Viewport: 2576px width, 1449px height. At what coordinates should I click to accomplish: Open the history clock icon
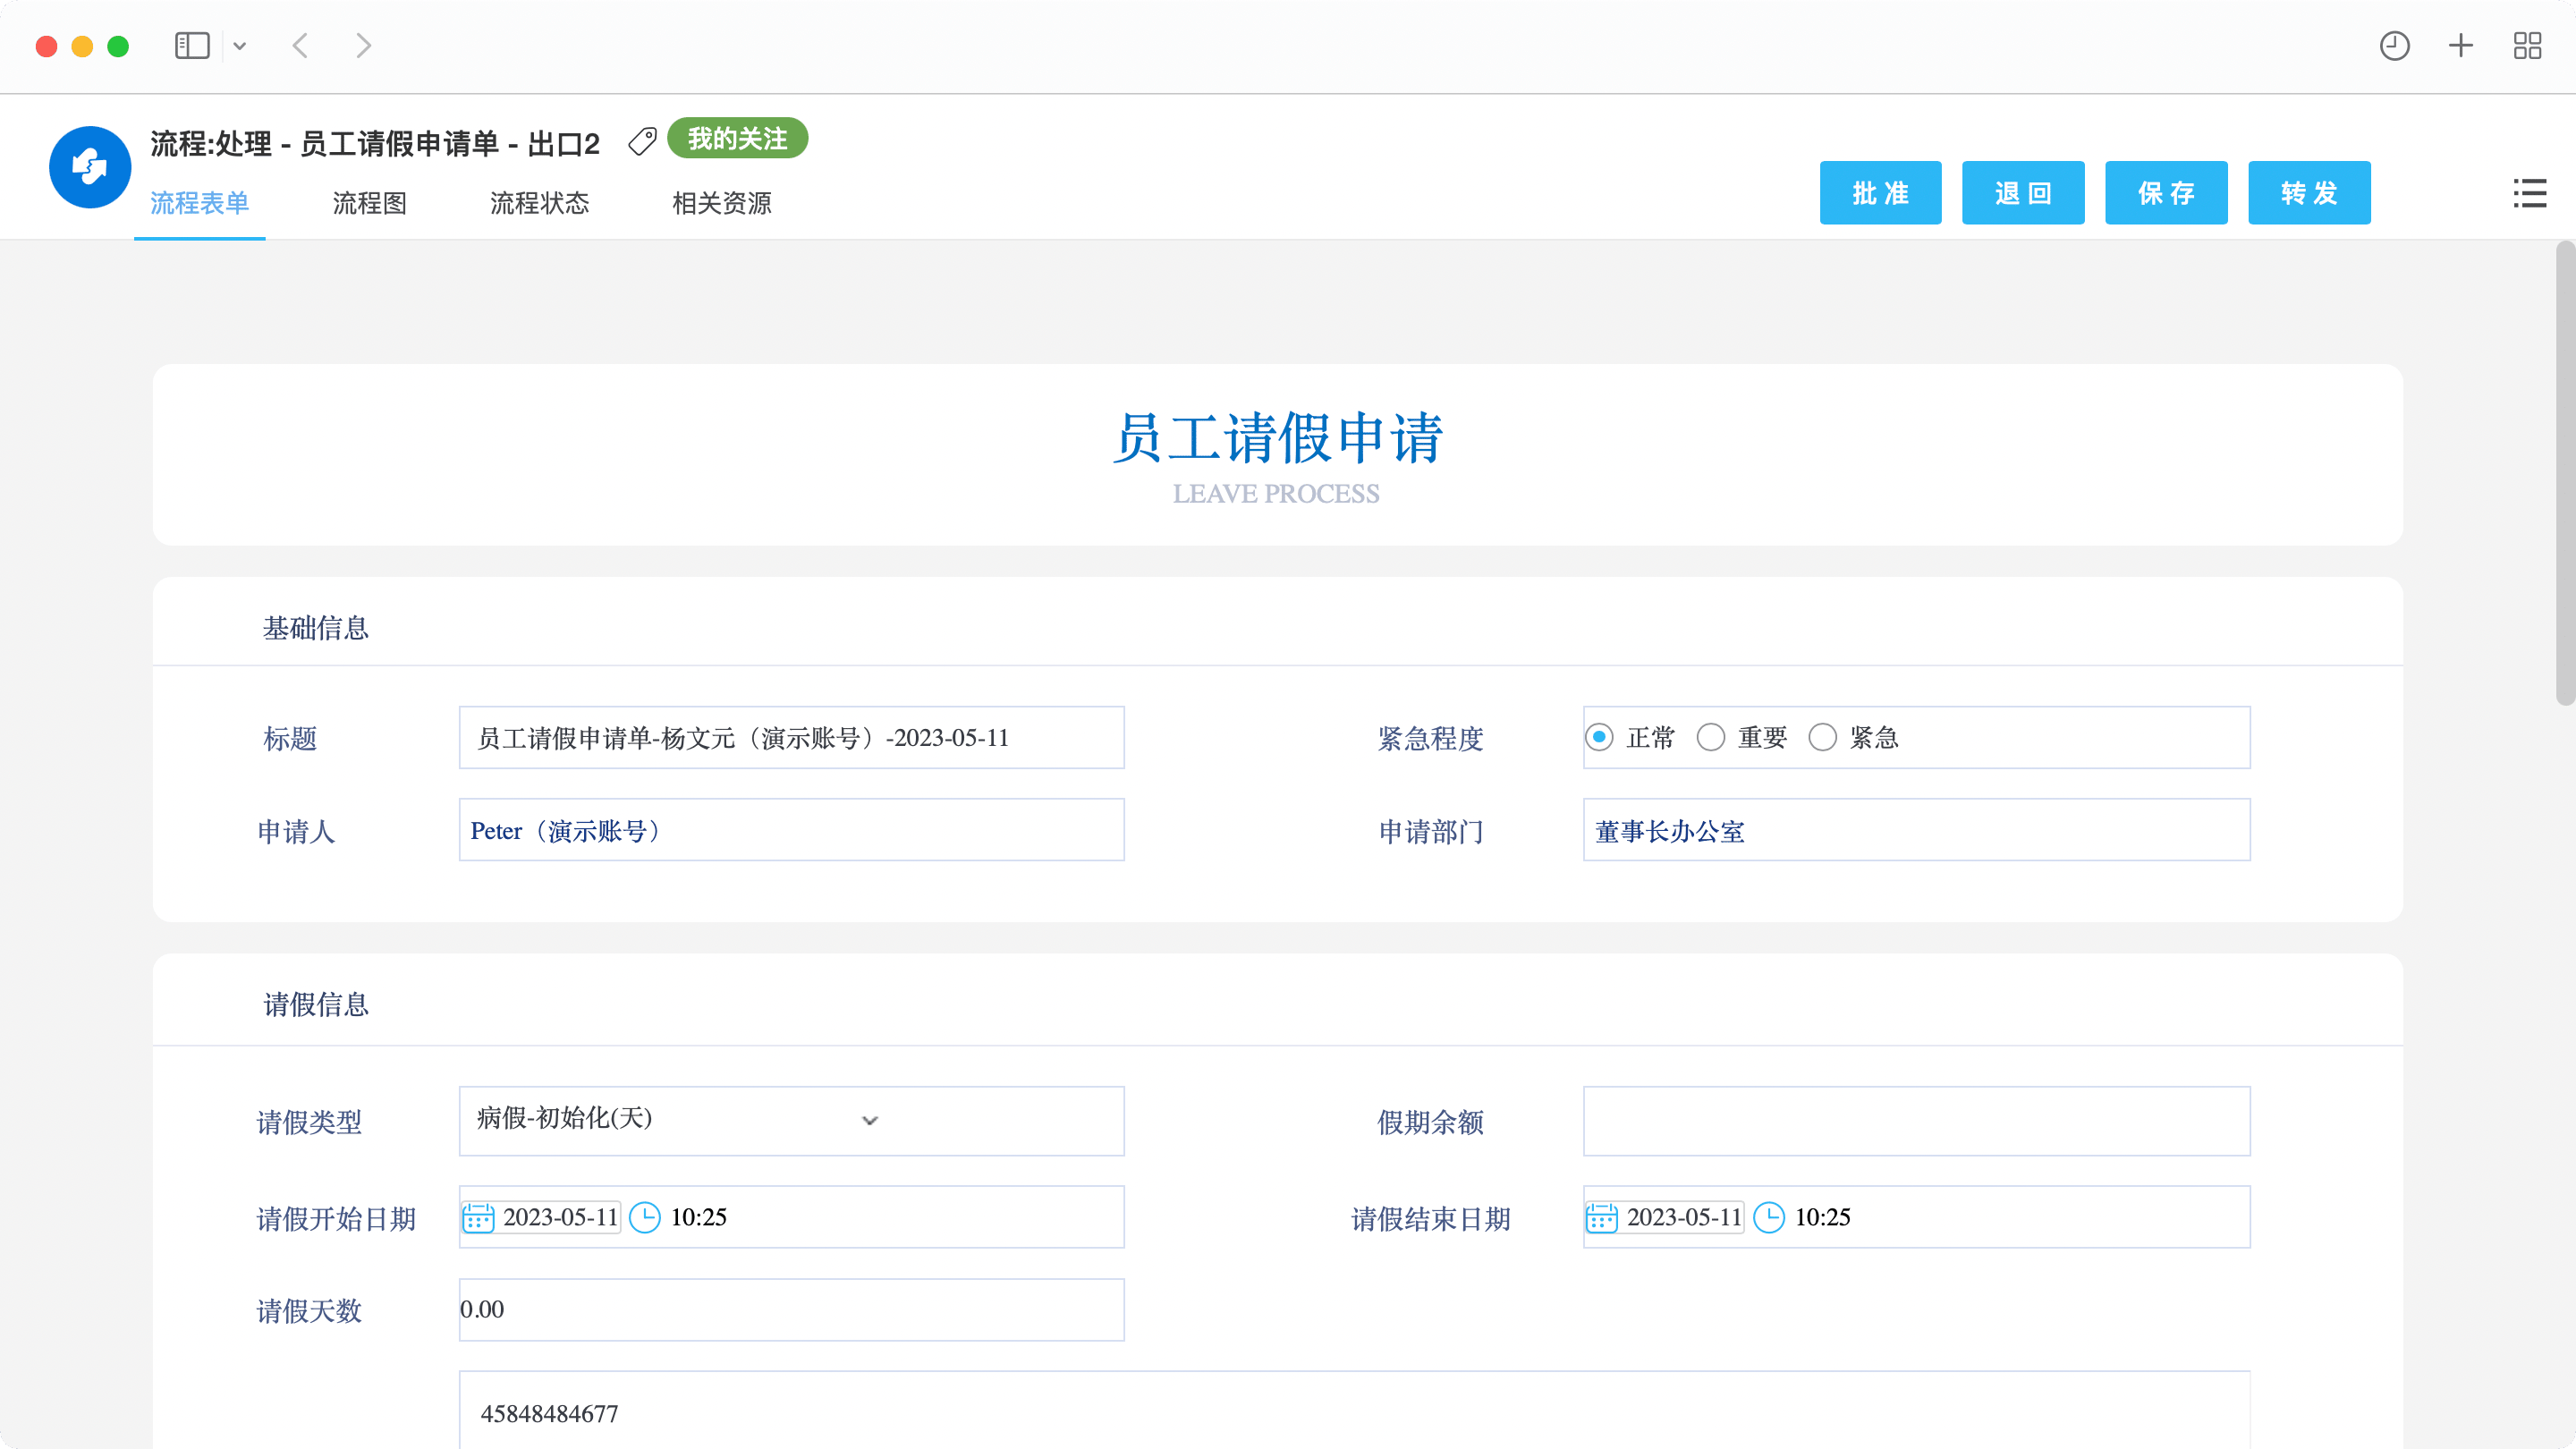(x=2394, y=46)
